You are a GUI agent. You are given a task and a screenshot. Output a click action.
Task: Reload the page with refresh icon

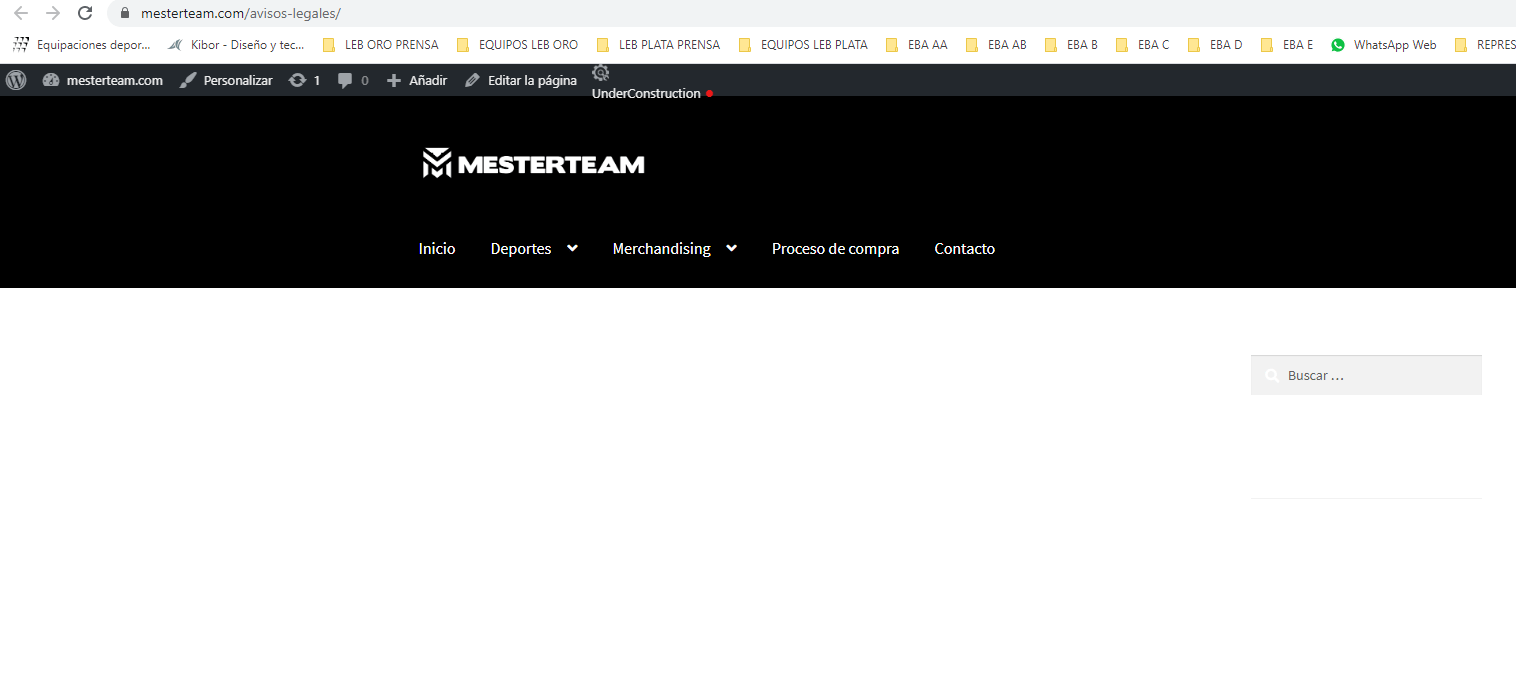(86, 13)
